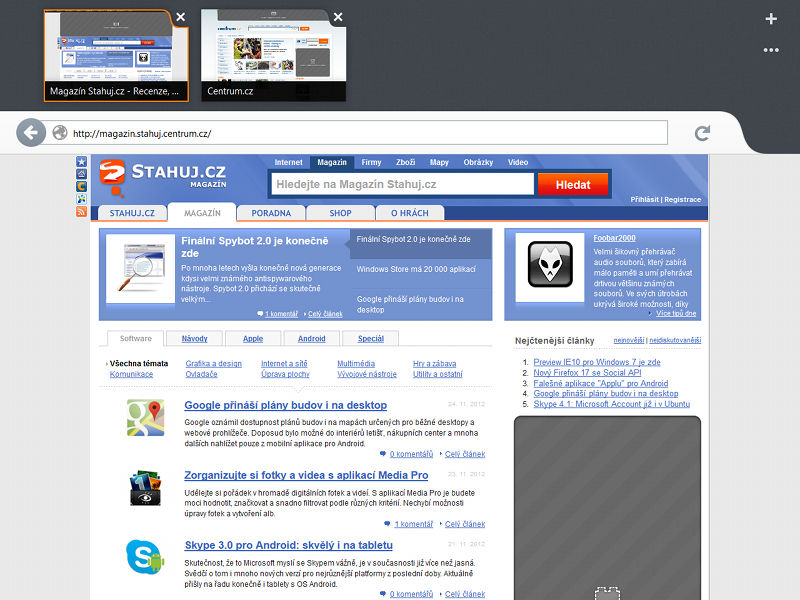Filter by Komunikace topic

(131, 374)
